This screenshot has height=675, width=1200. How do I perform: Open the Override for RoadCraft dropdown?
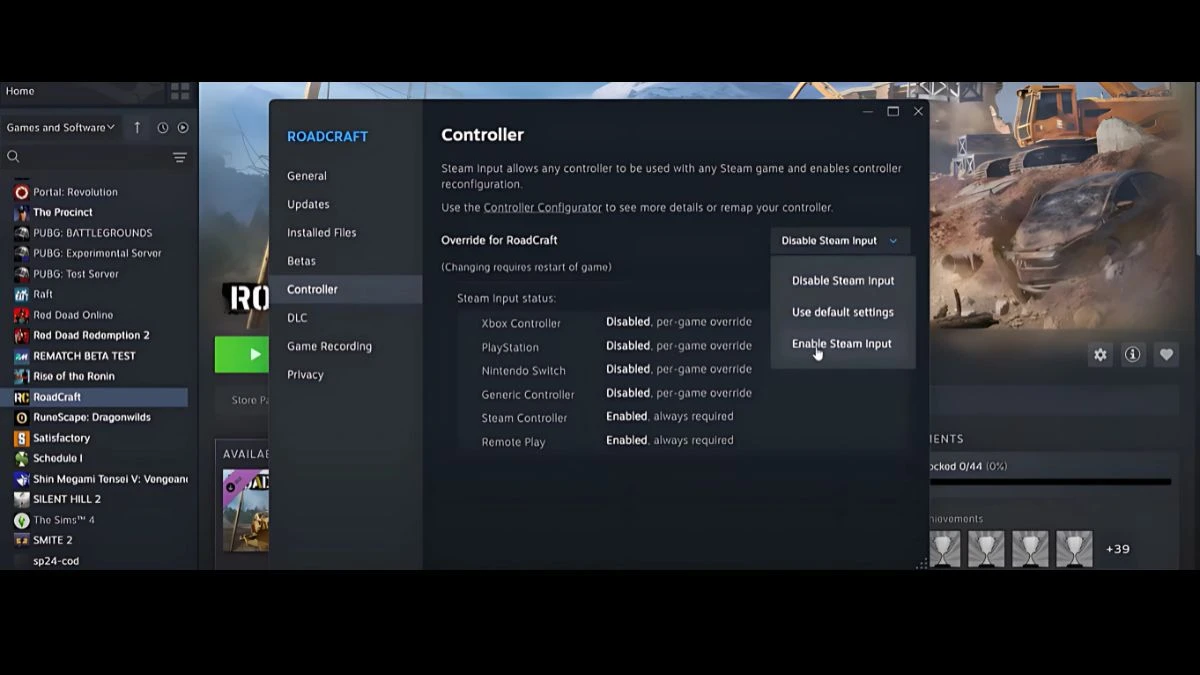click(x=840, y=241)
